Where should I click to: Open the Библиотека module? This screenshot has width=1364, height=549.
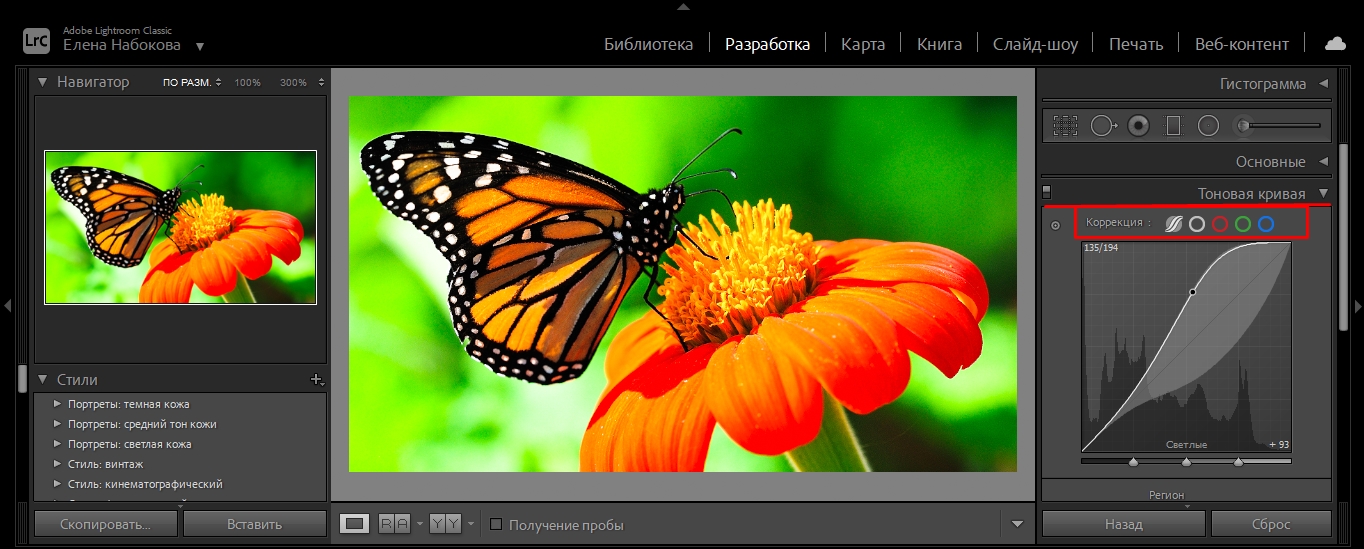[x=648, y=44]
